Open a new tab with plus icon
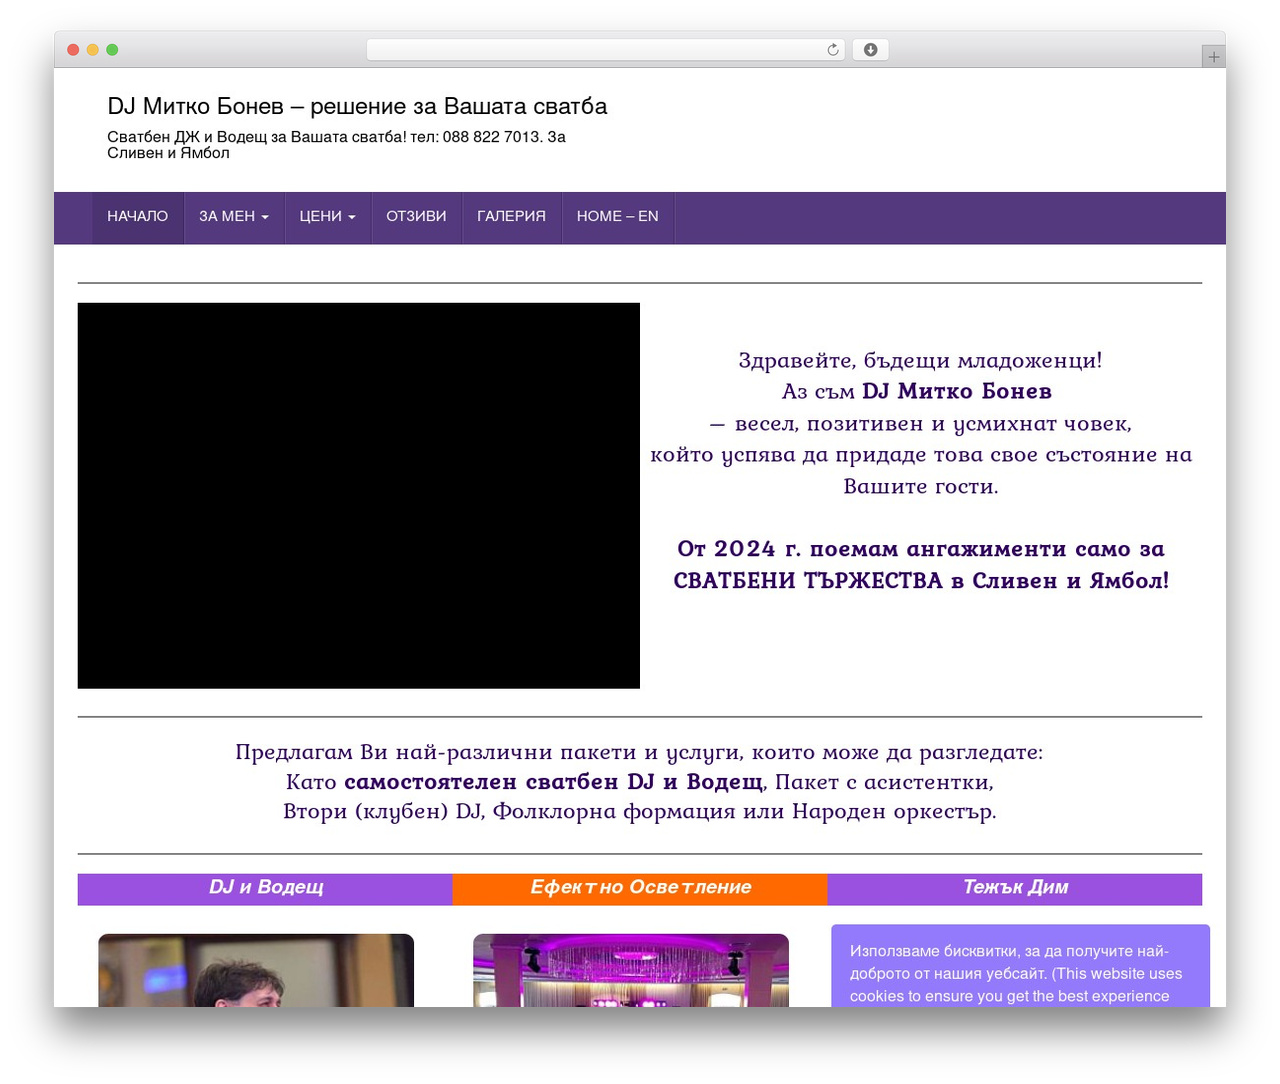This screenshot has width=1280, height=1084. click(1214, 57)
